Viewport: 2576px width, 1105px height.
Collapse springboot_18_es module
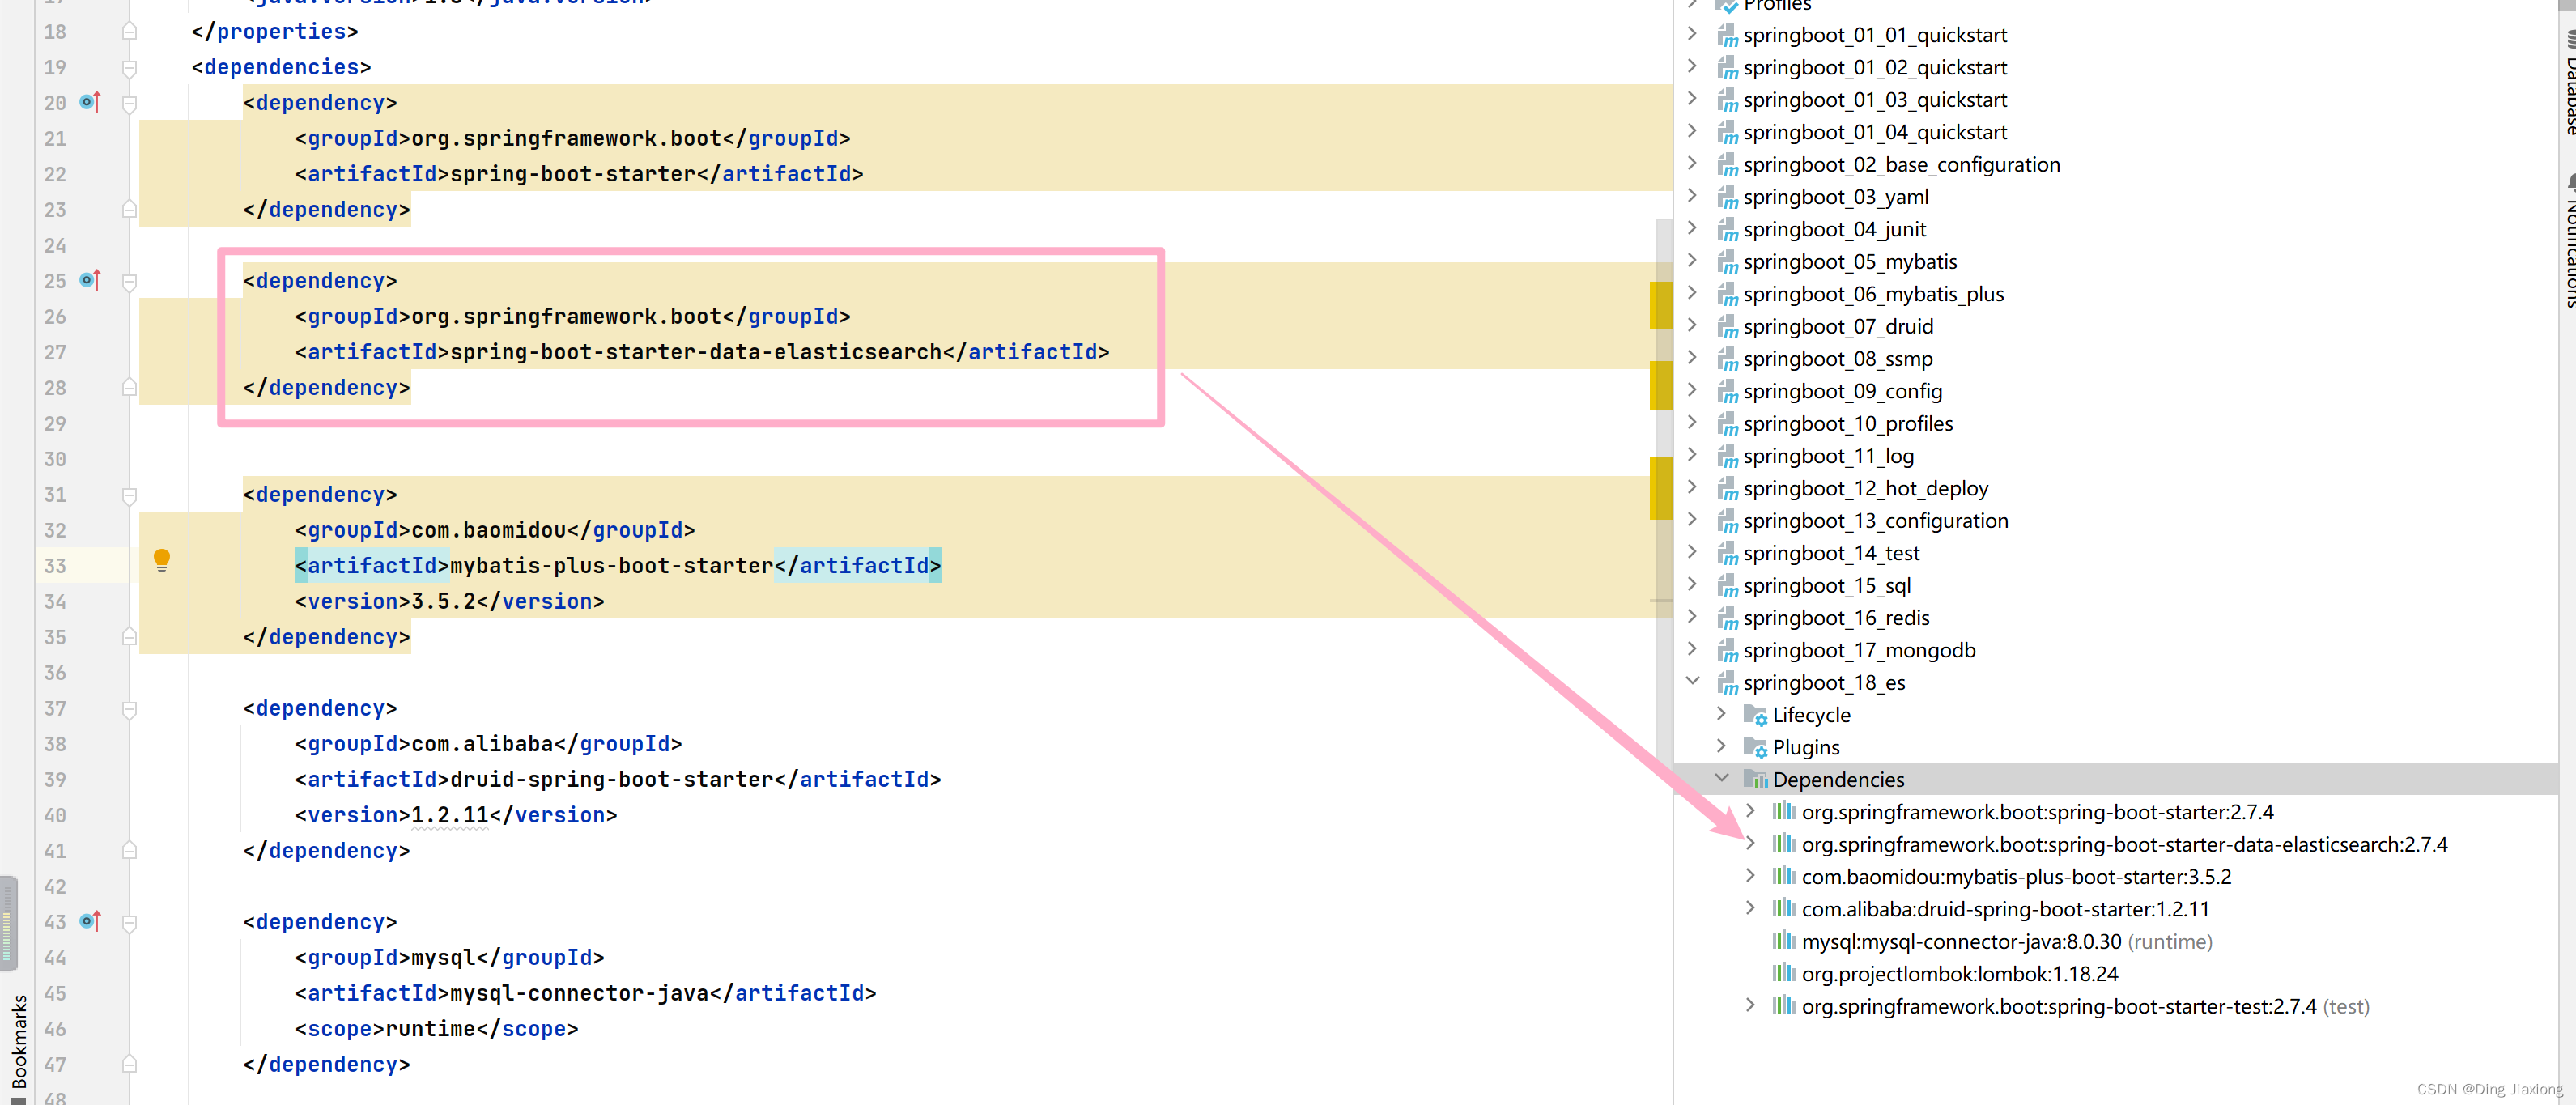pos(1692,680)
